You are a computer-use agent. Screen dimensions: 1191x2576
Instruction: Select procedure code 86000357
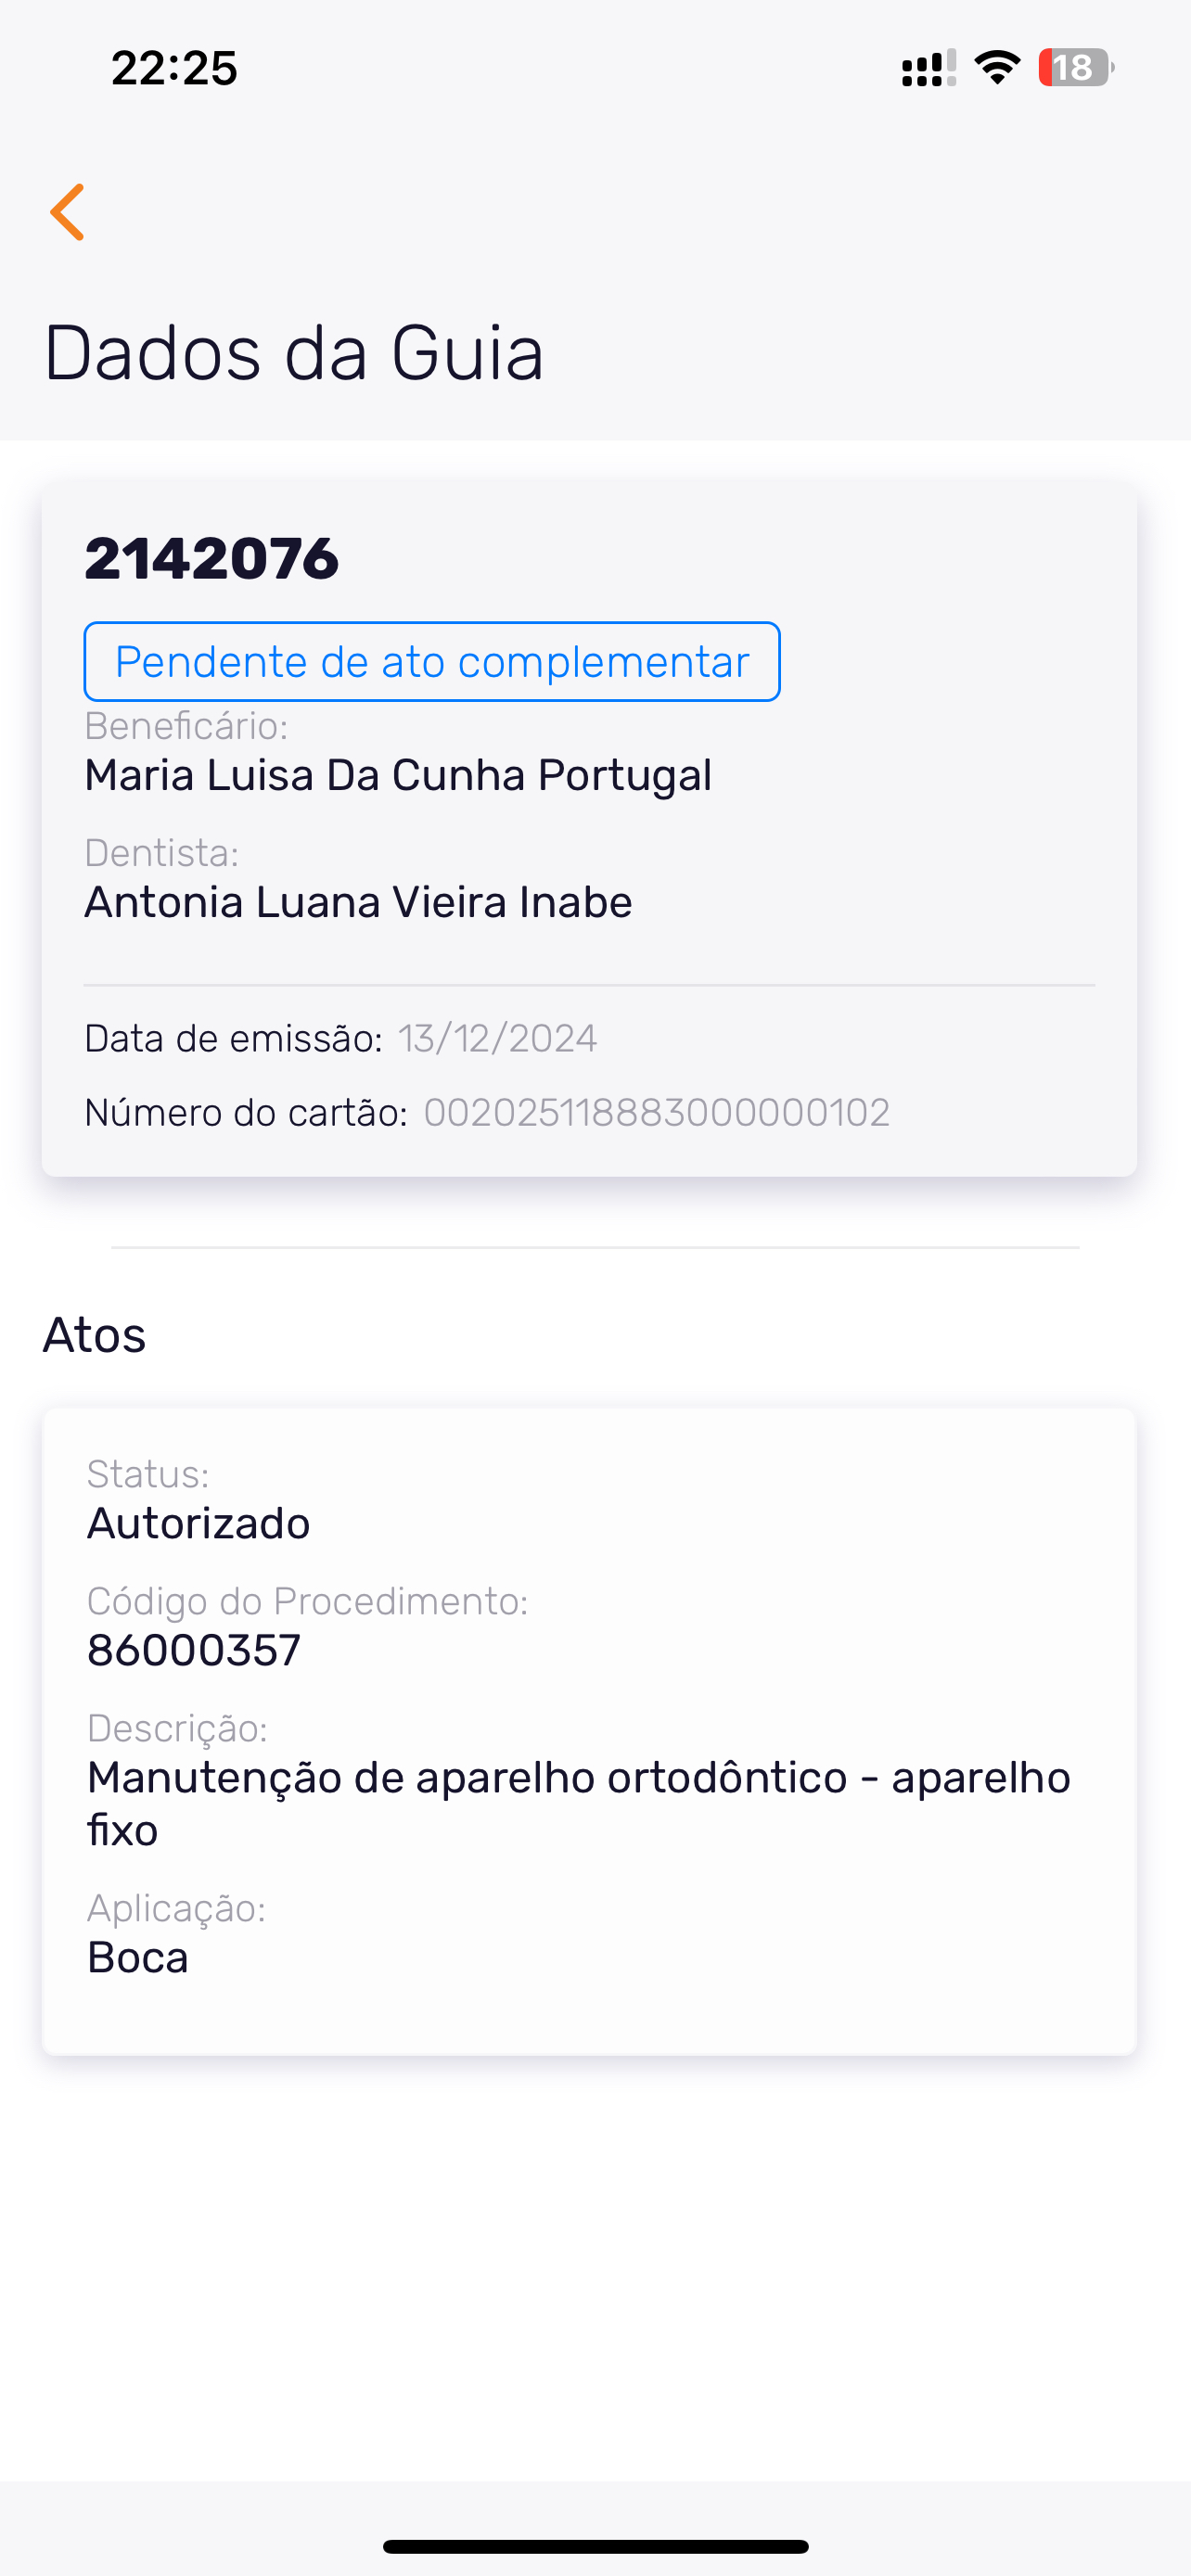194,1650
